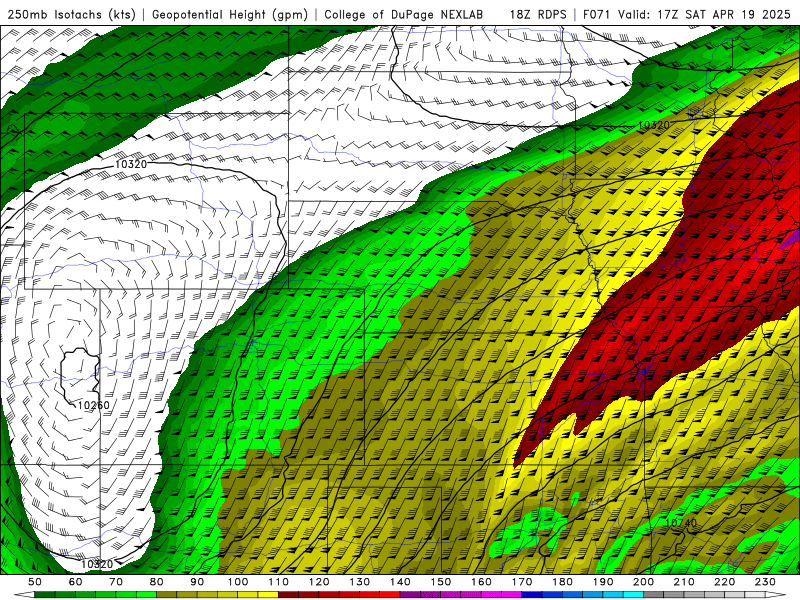Screen dimensions: 800x600
Task: Click the 10320 contour label in the upper right
Action: coord(654,126)
